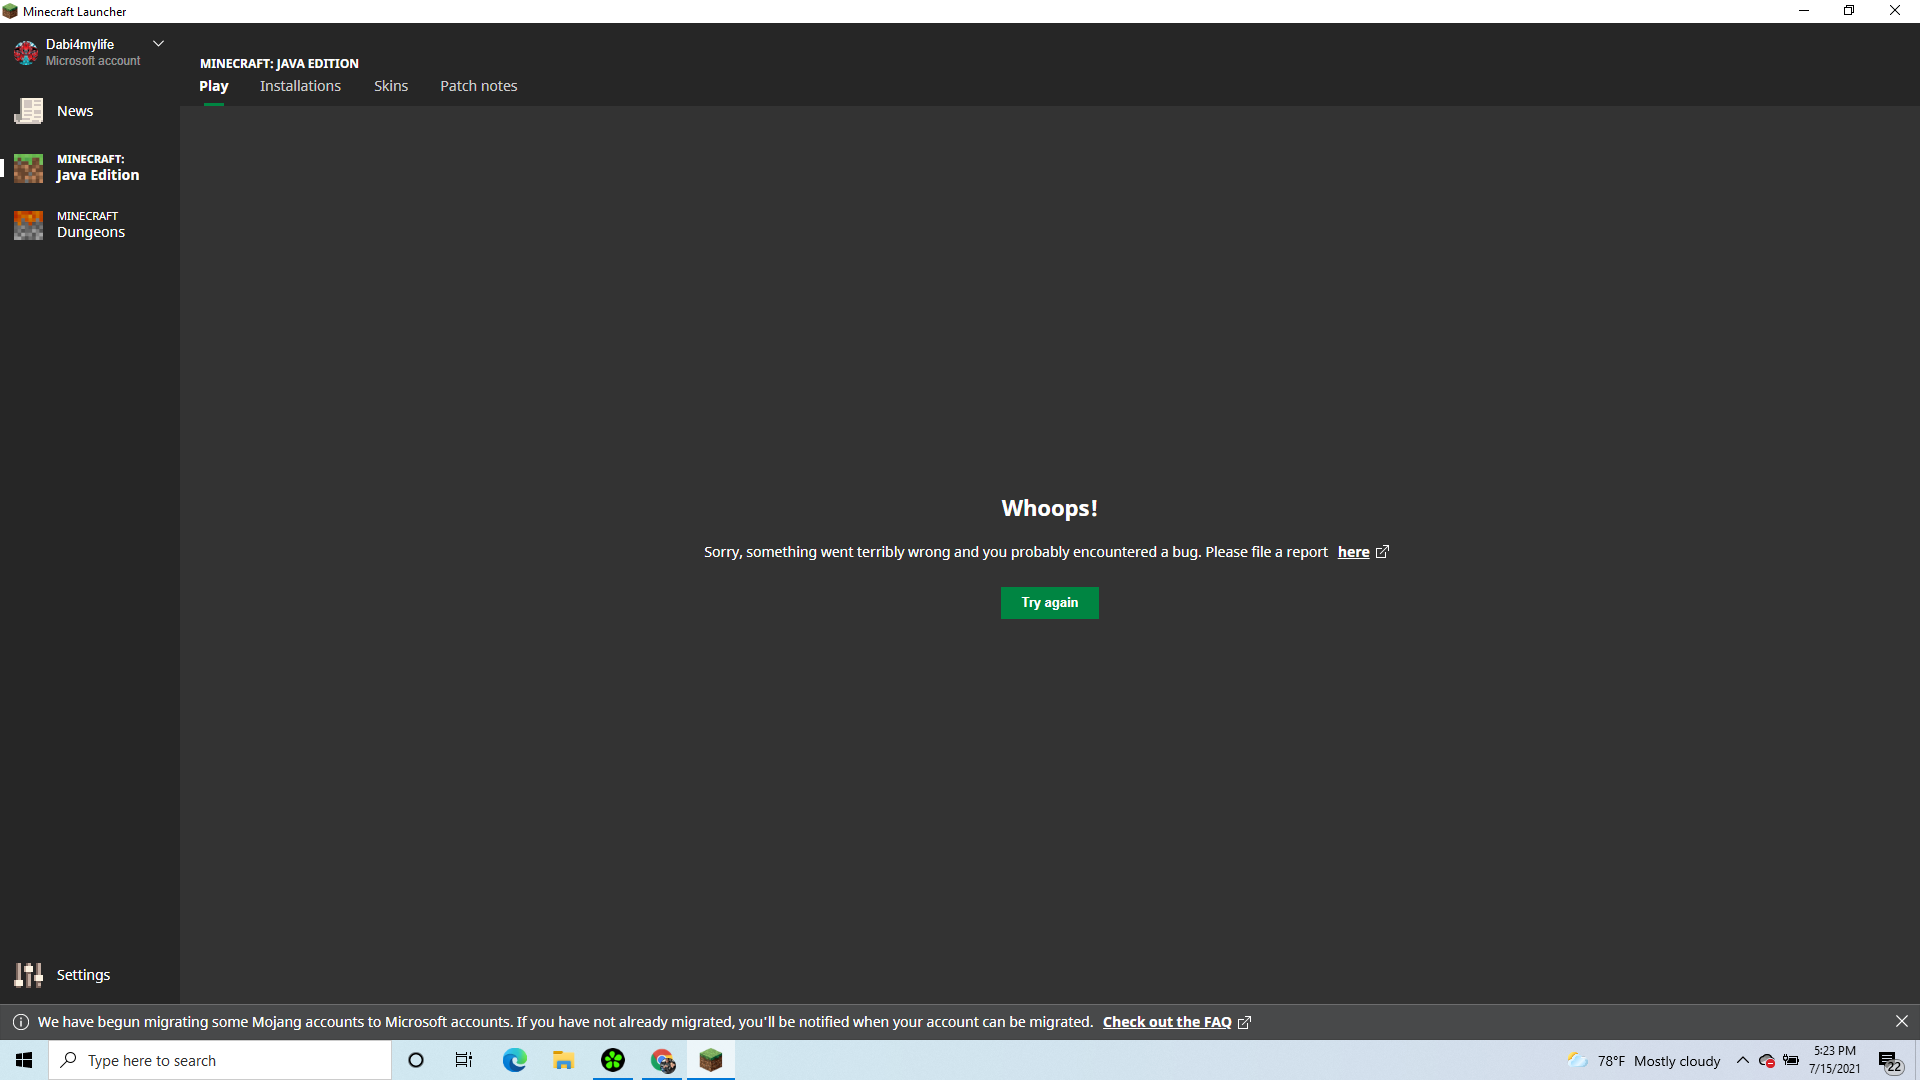Click the info icon in migration banner
The height and width of the screenshot is (1080, 1920).
(20, 1022)
